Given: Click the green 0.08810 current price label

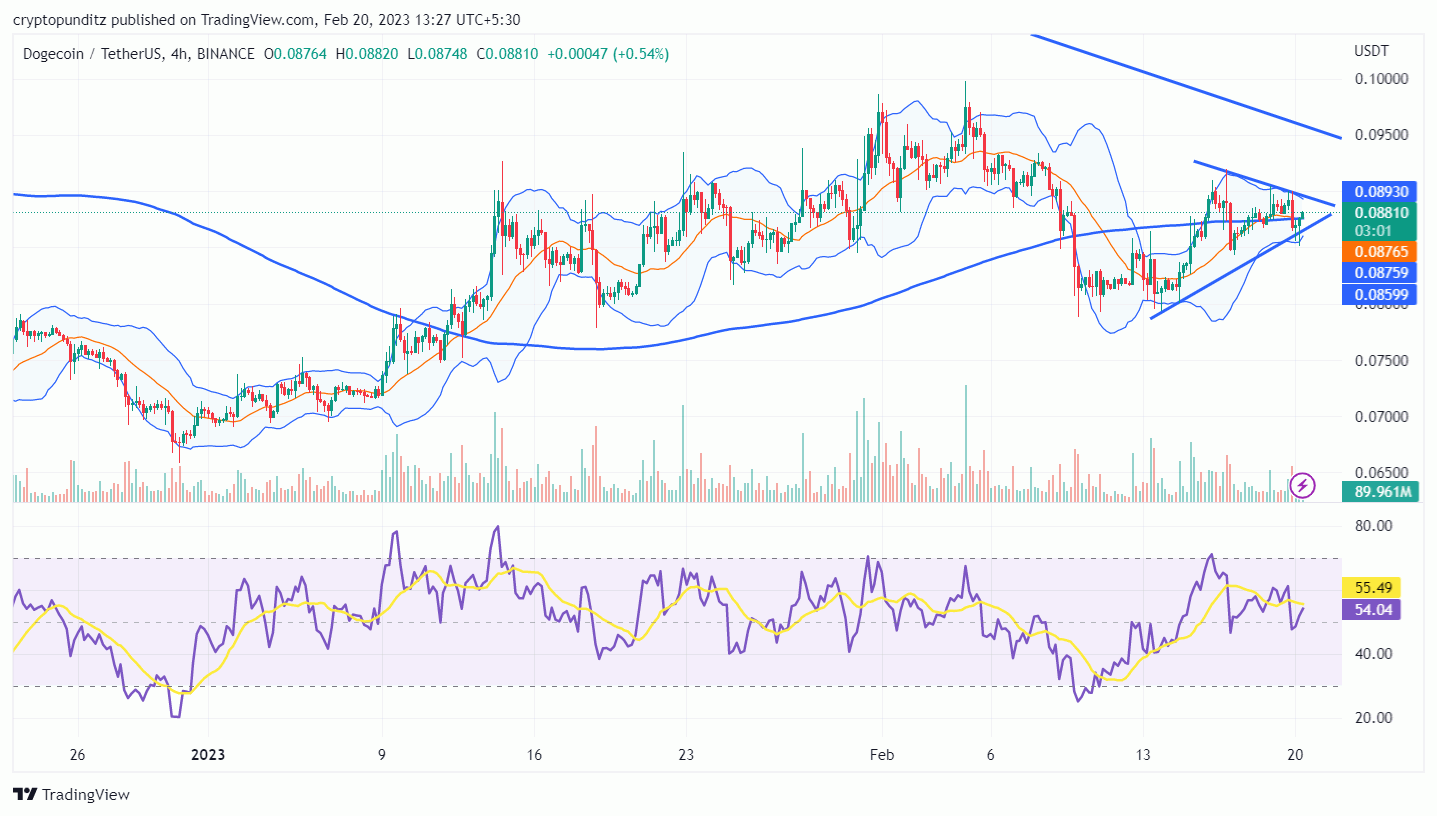Looking at the screenshot, I should point(1381,212).
